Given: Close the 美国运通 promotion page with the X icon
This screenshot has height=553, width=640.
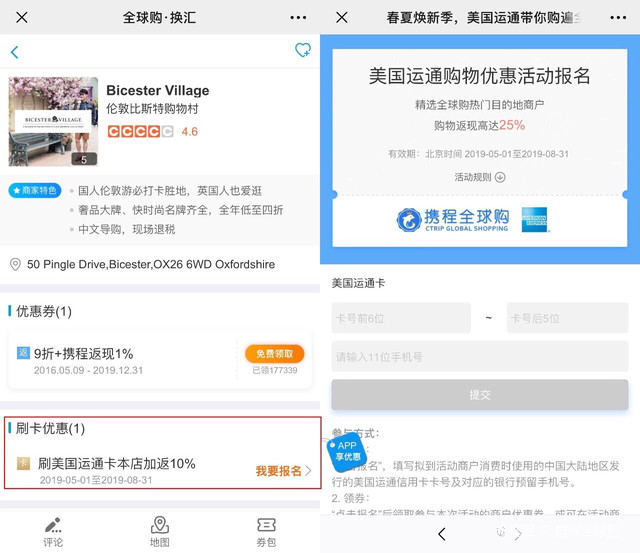Looking at the screenshot, I should [x=342, y=18].
